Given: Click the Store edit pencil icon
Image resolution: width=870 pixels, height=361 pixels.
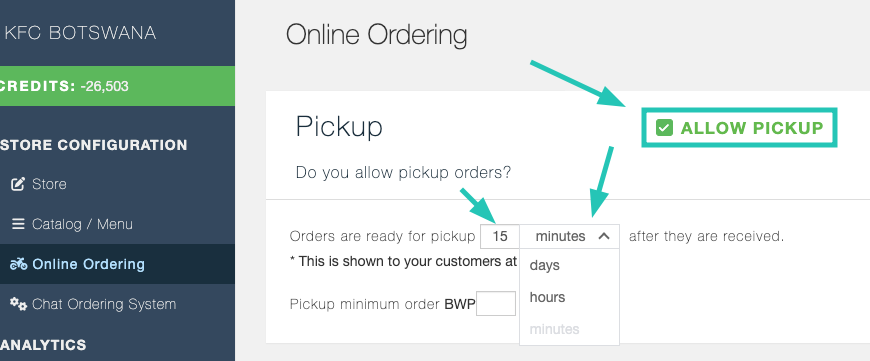Looking at the screenshot, I should click(18, 184).
